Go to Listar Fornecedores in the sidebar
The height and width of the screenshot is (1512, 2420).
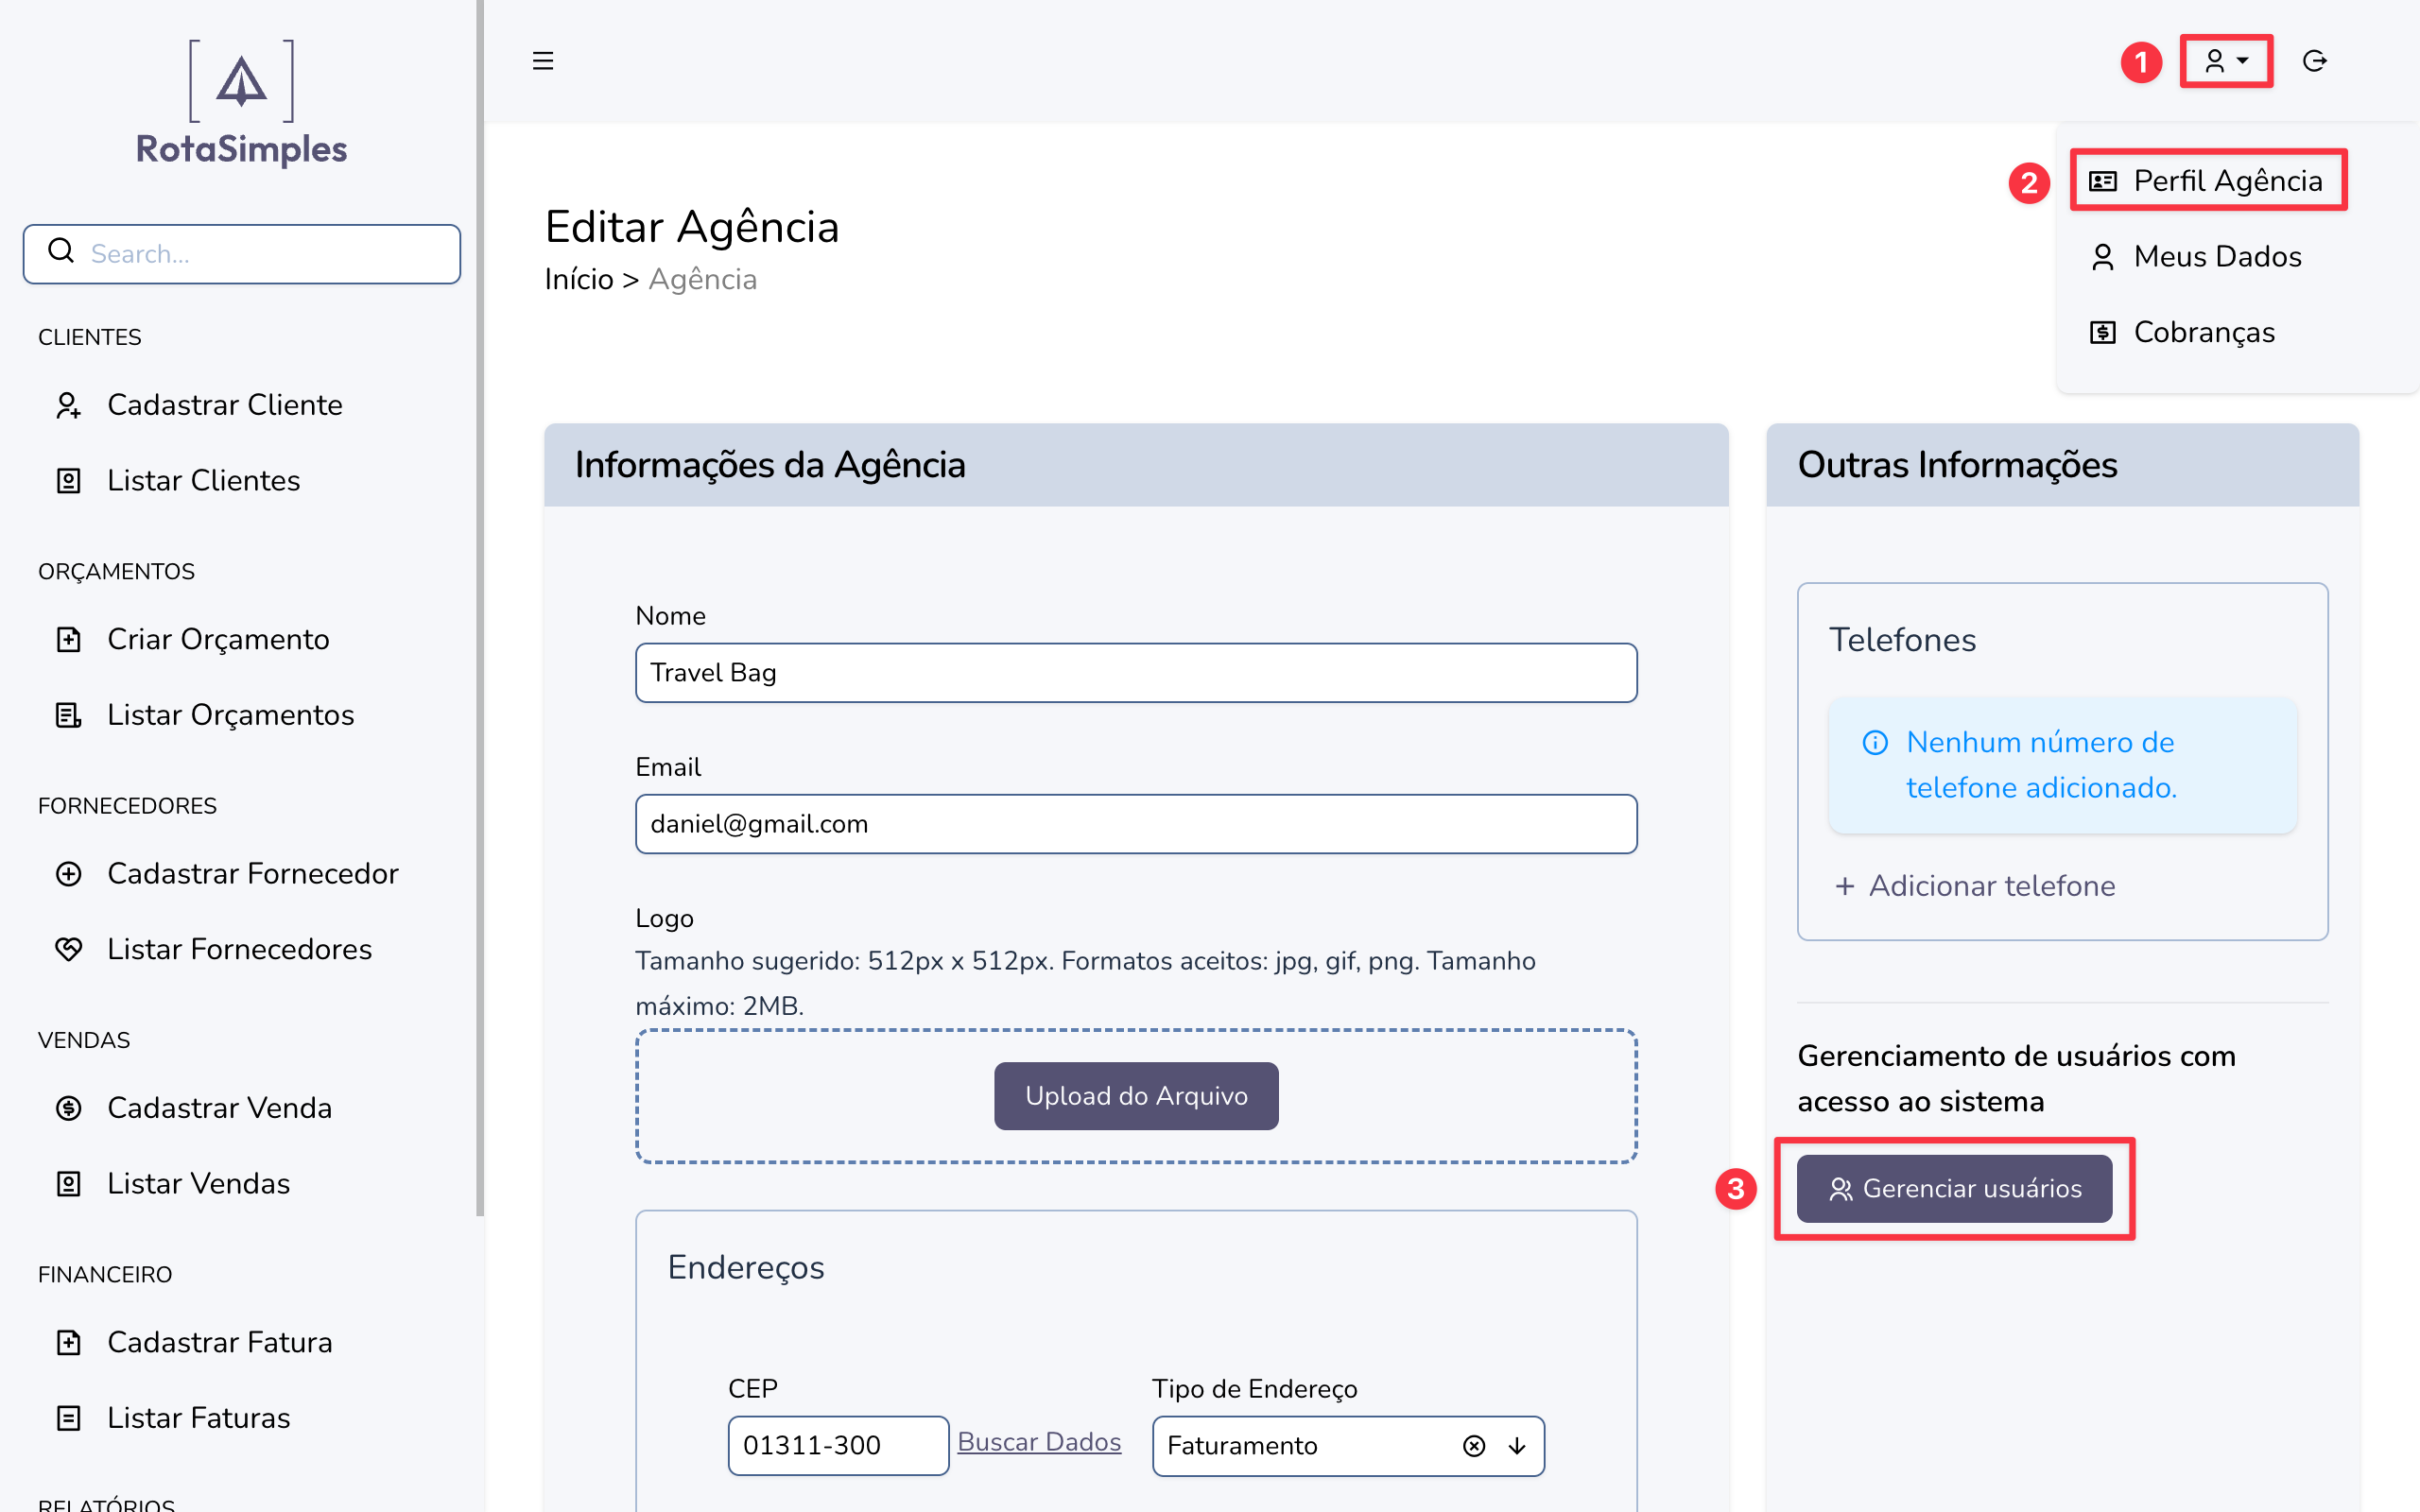point(239,949)
